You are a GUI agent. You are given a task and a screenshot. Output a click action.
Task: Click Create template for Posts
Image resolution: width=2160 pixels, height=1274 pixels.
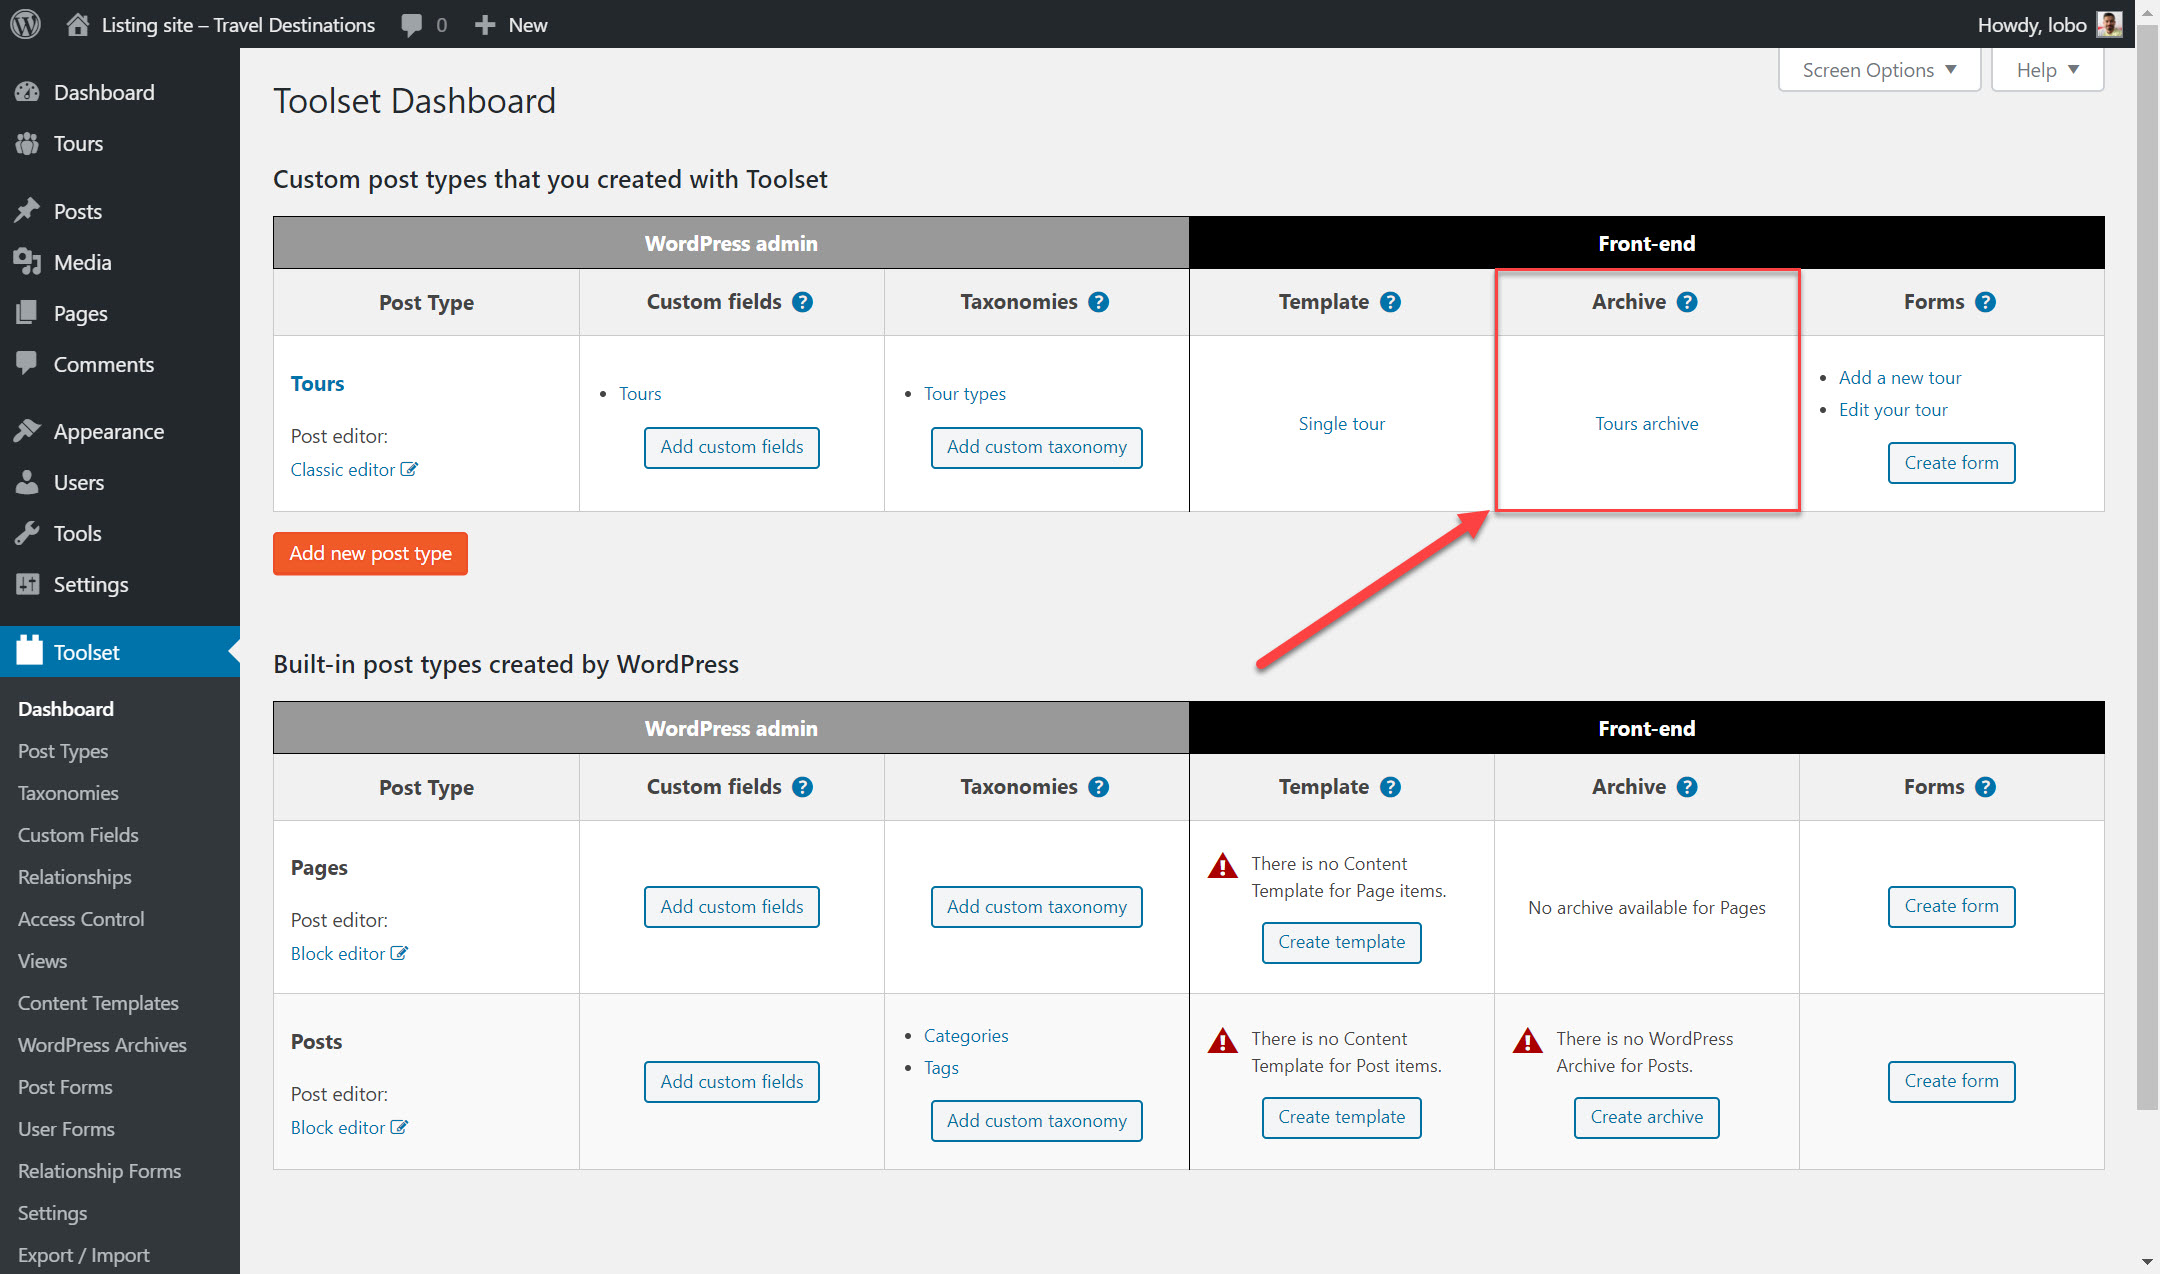pos(1341,1117)
